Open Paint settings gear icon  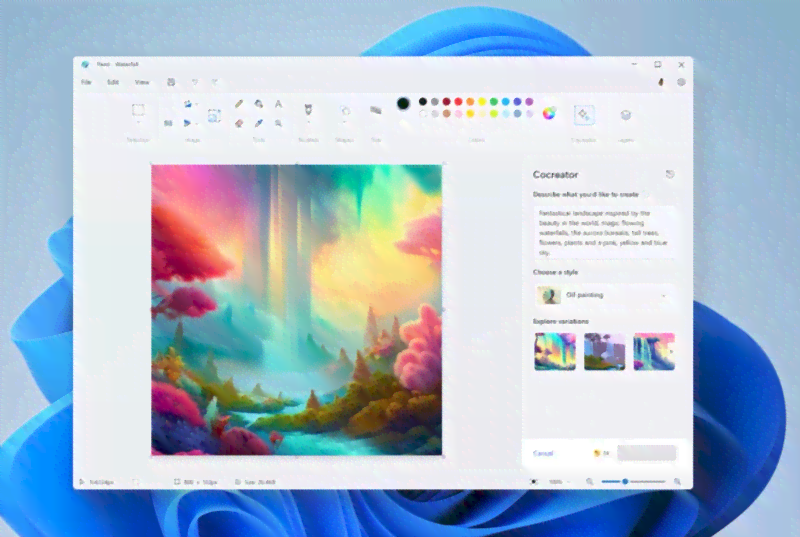681,82
